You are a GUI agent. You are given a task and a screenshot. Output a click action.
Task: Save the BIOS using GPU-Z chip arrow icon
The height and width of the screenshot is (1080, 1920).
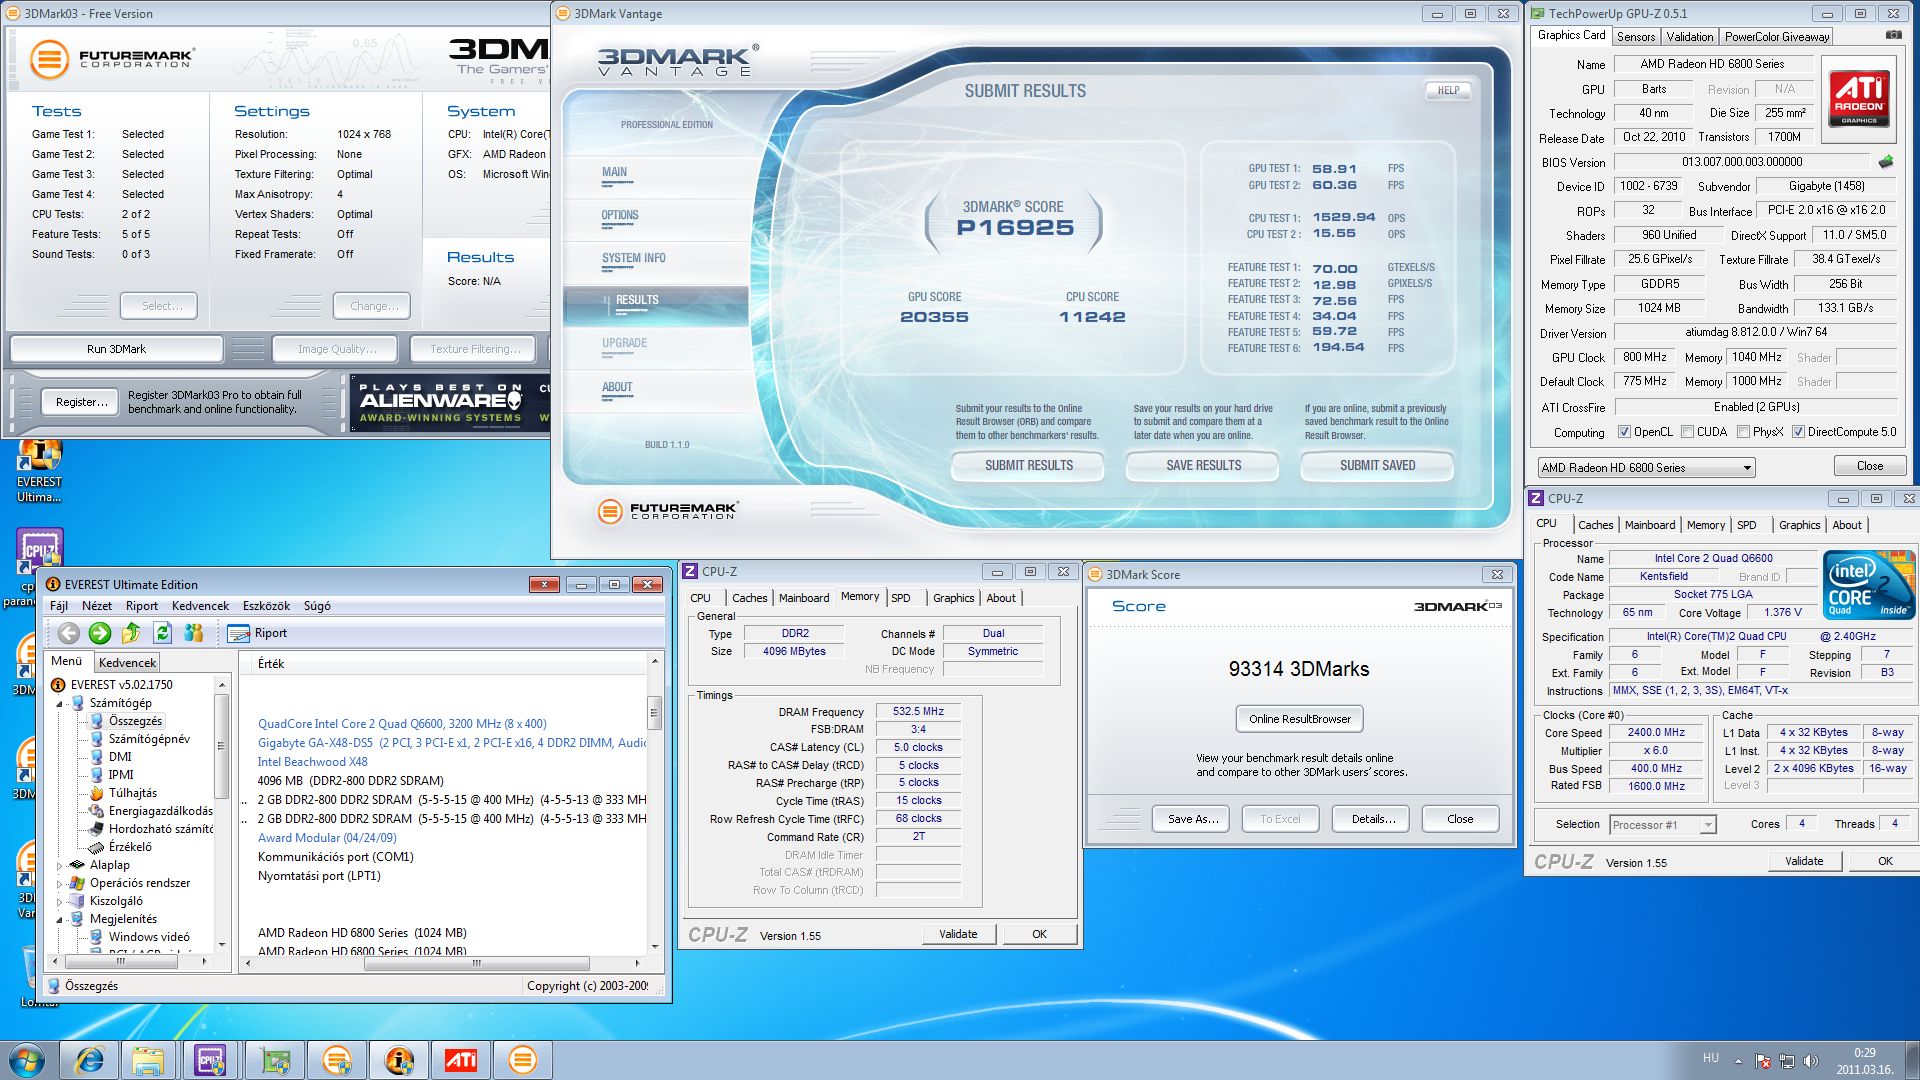(1886, 161)
